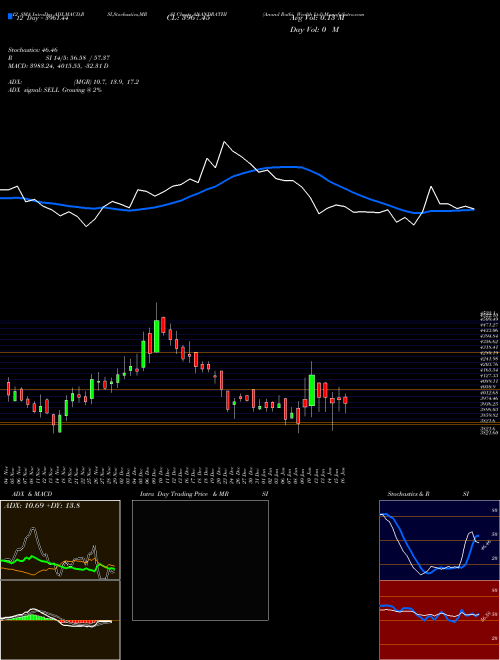The height and width of the screenshot is (660, 500).
Task: Click the empty Intra Day Trading panel
Action: [200, 560]
